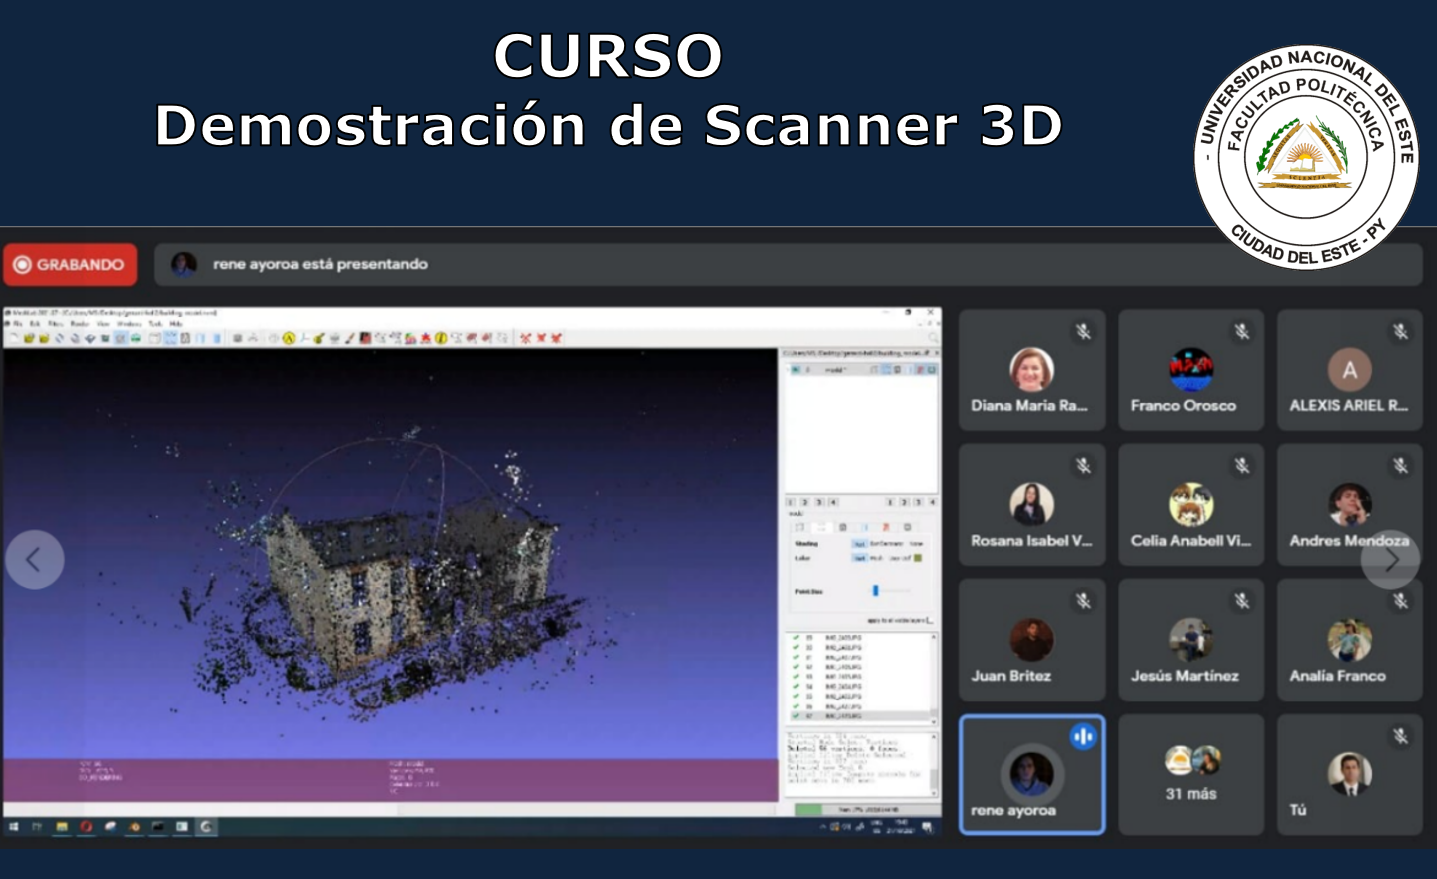Select Andres Mendoza participant tile
Screen dimensions: 1437x879
[x=1348, y=505]
